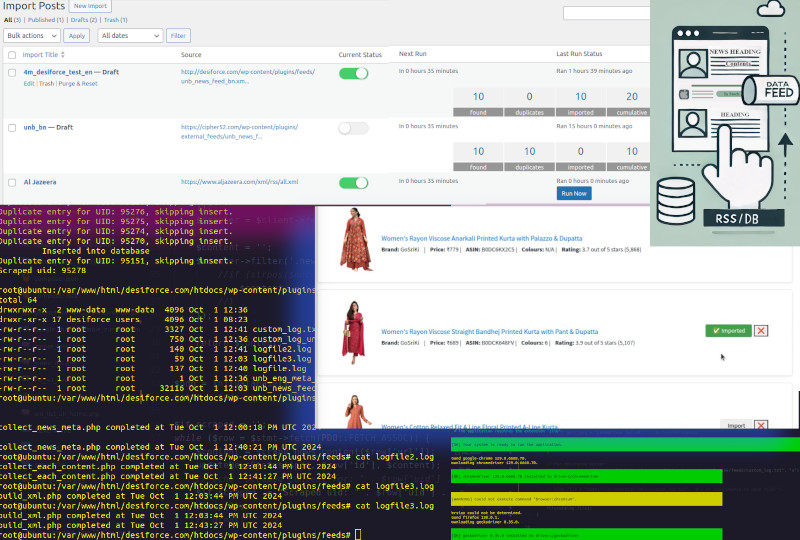Click the sort arrows next to Import Title
The image size is (800, 540).
click(x=64, y=55)
